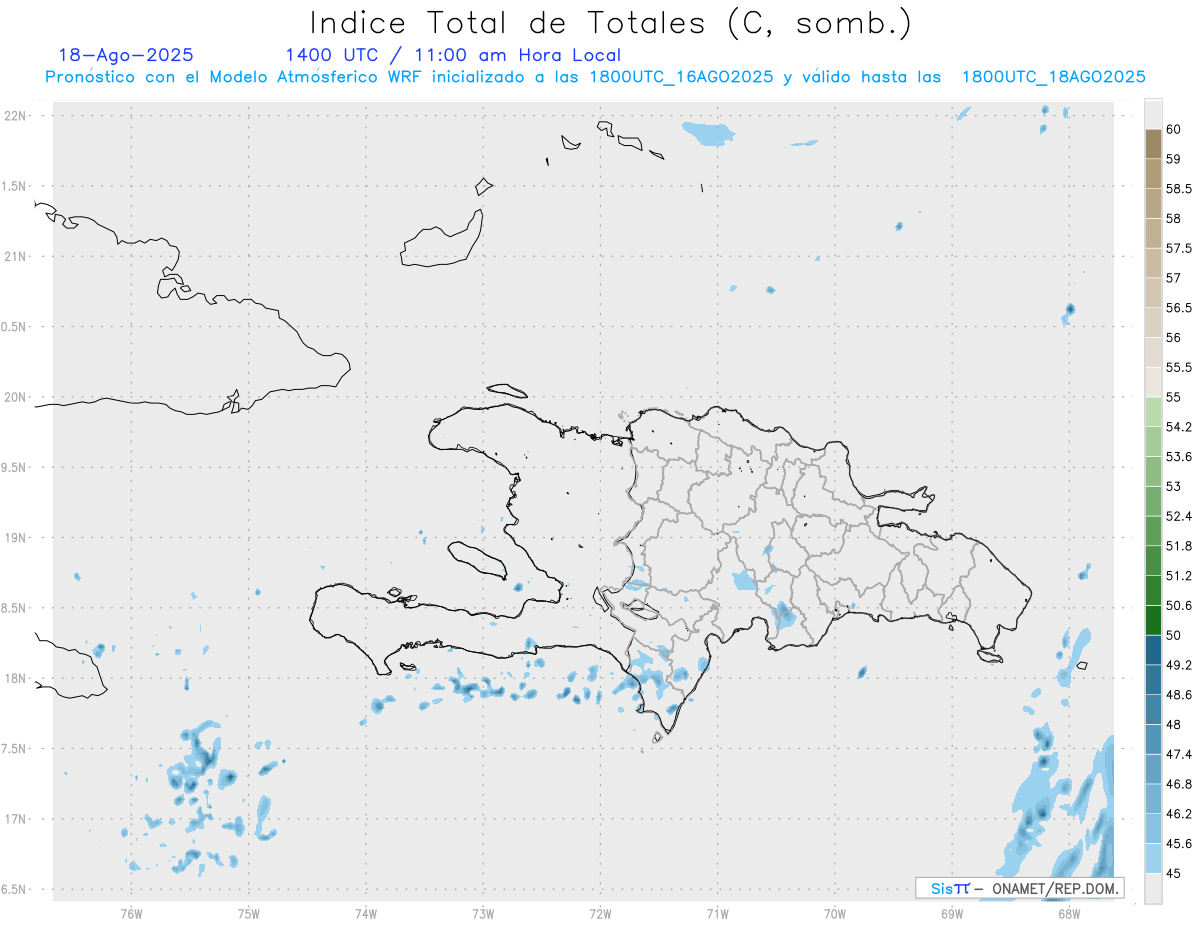Click the '50.6' value on the color scale

(1179, 605)
